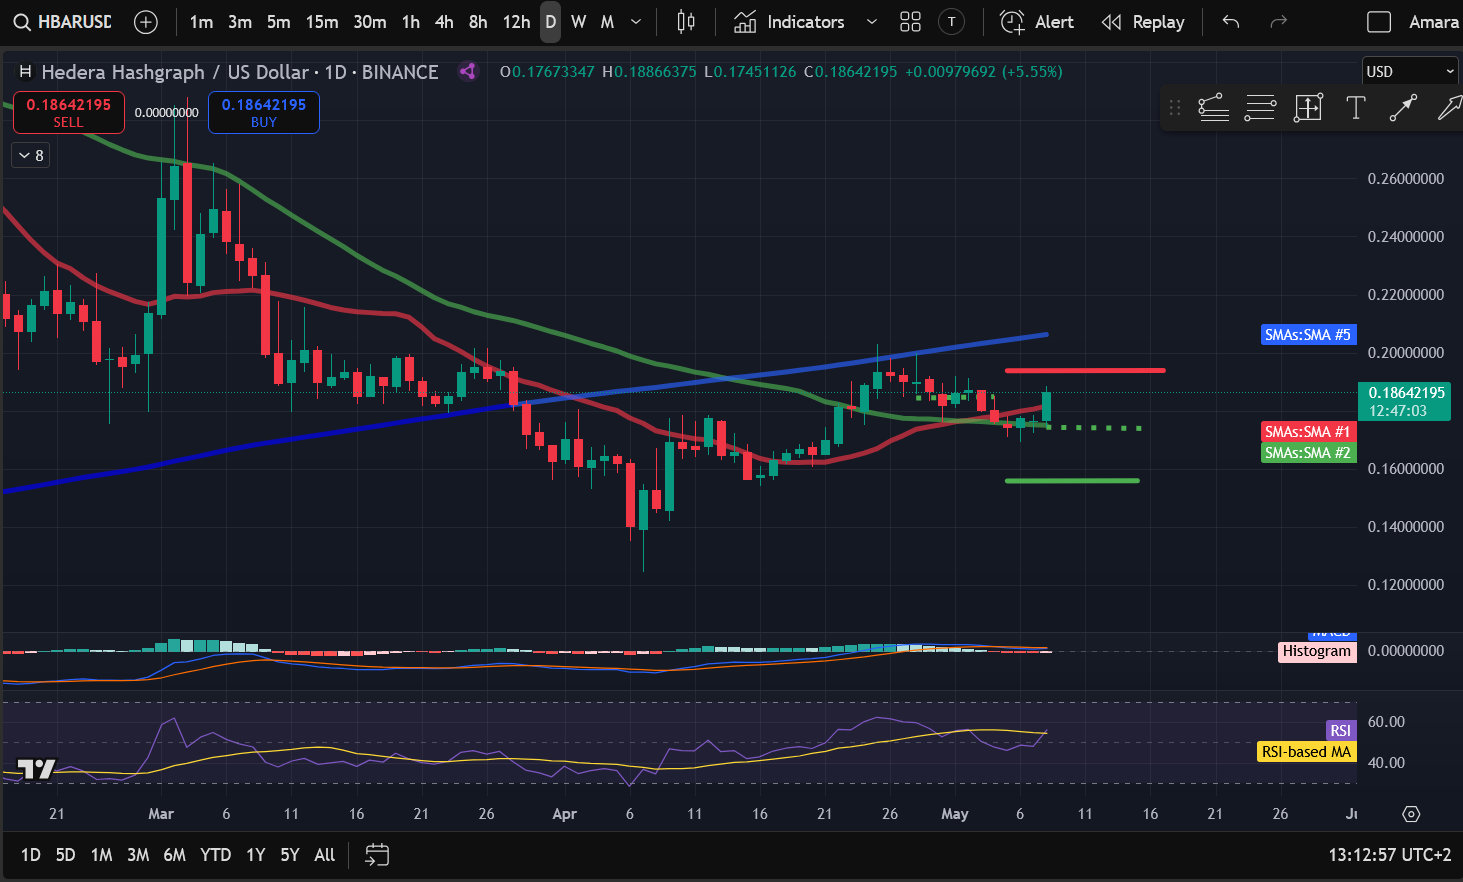Collapse the indicator legend showing 8
Image resolution: width=1463 pixels, height=882 pixels.
pos(31,155)
